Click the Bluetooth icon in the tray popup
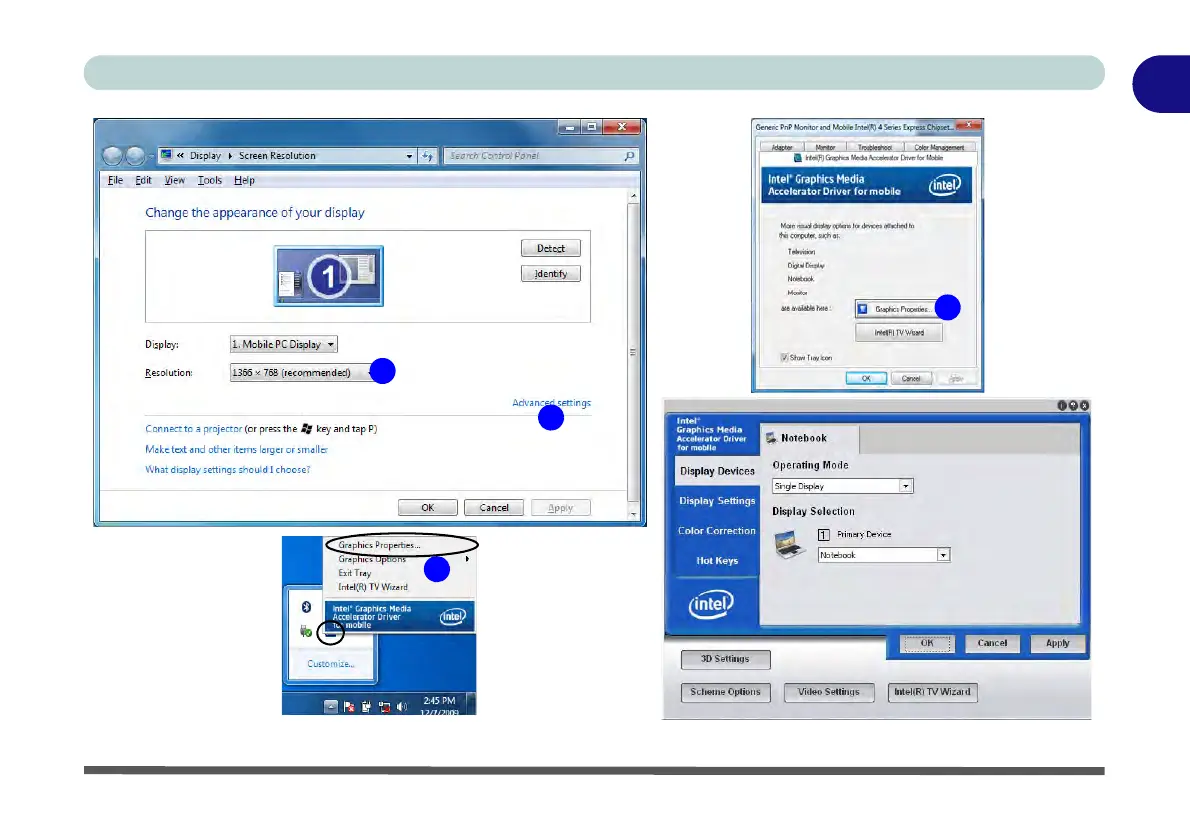Viewport: 1190px width, 838px height. click(x=307, y=606)
